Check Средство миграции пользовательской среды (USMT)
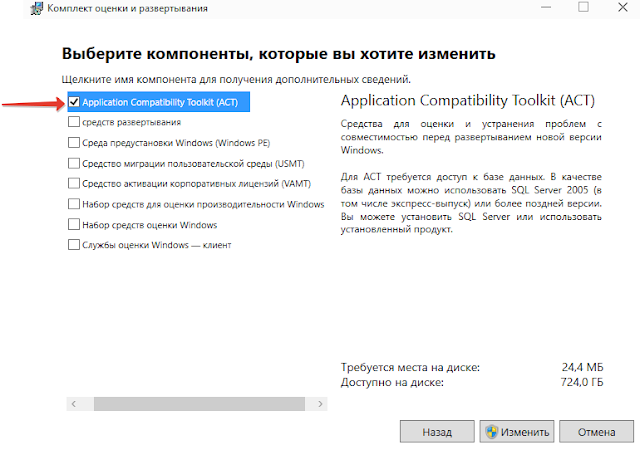This screenshot has width=640, height=450. [x=74, y=163]
